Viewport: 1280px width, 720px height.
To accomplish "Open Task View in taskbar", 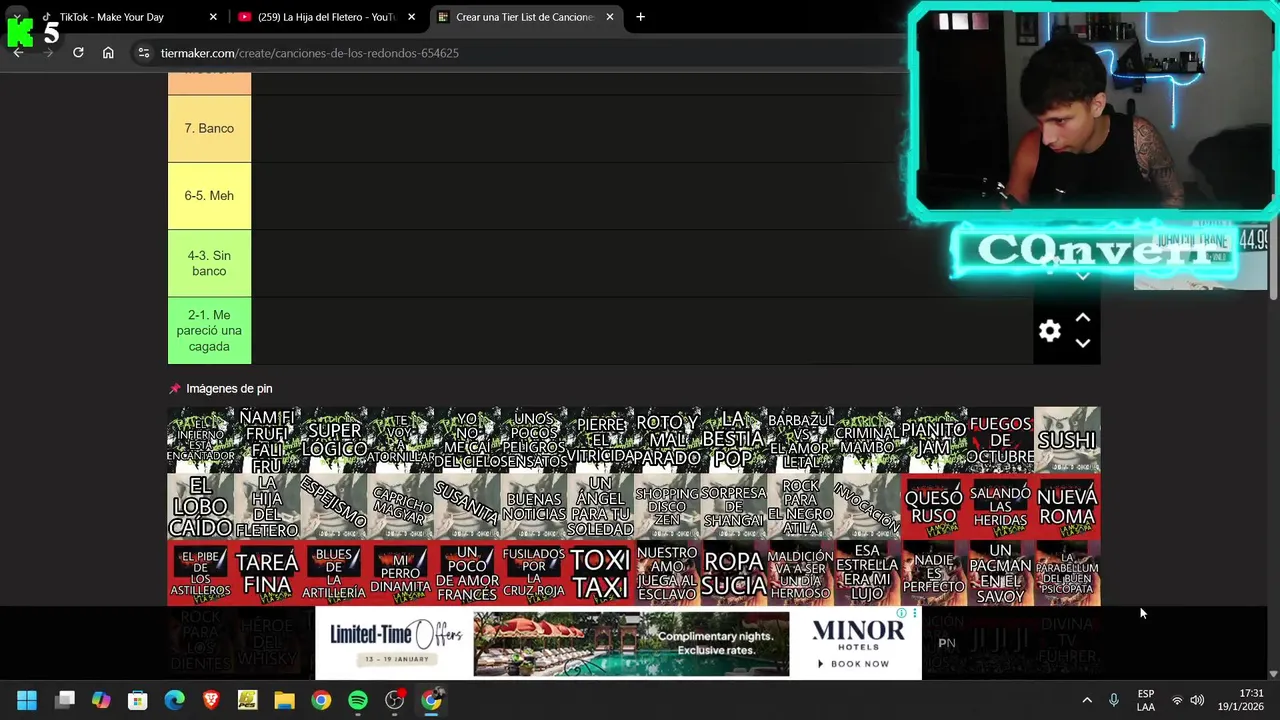I will (65, 701).
